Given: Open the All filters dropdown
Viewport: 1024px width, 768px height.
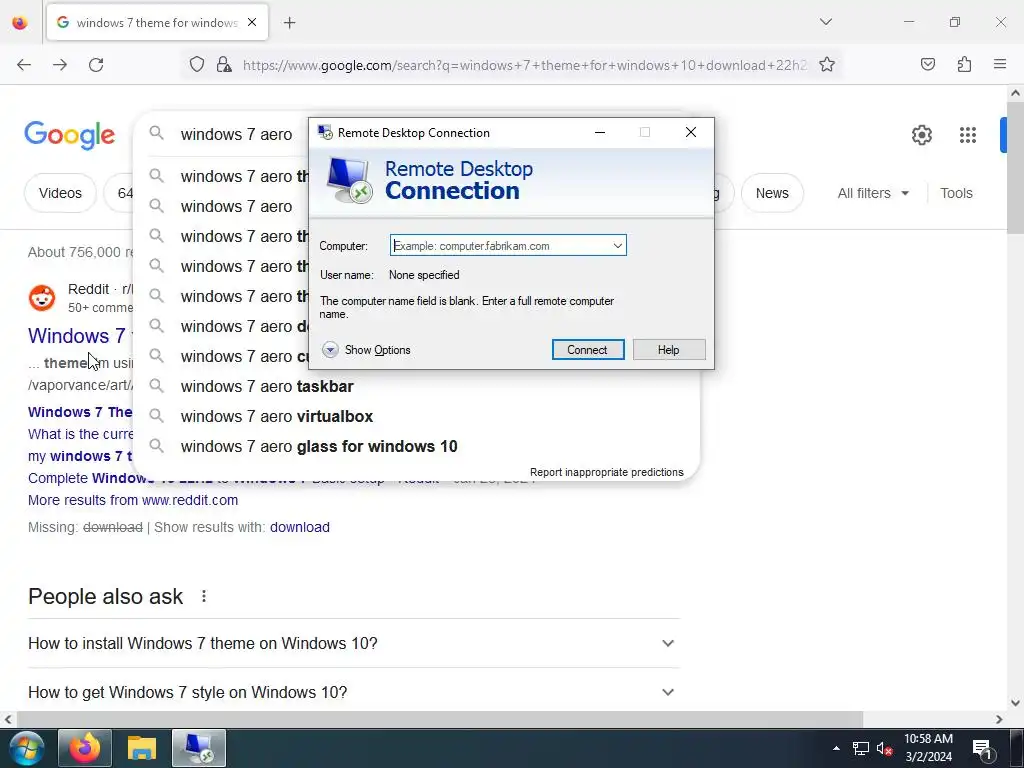Looking at the screenshot, I should click(873, 193).
